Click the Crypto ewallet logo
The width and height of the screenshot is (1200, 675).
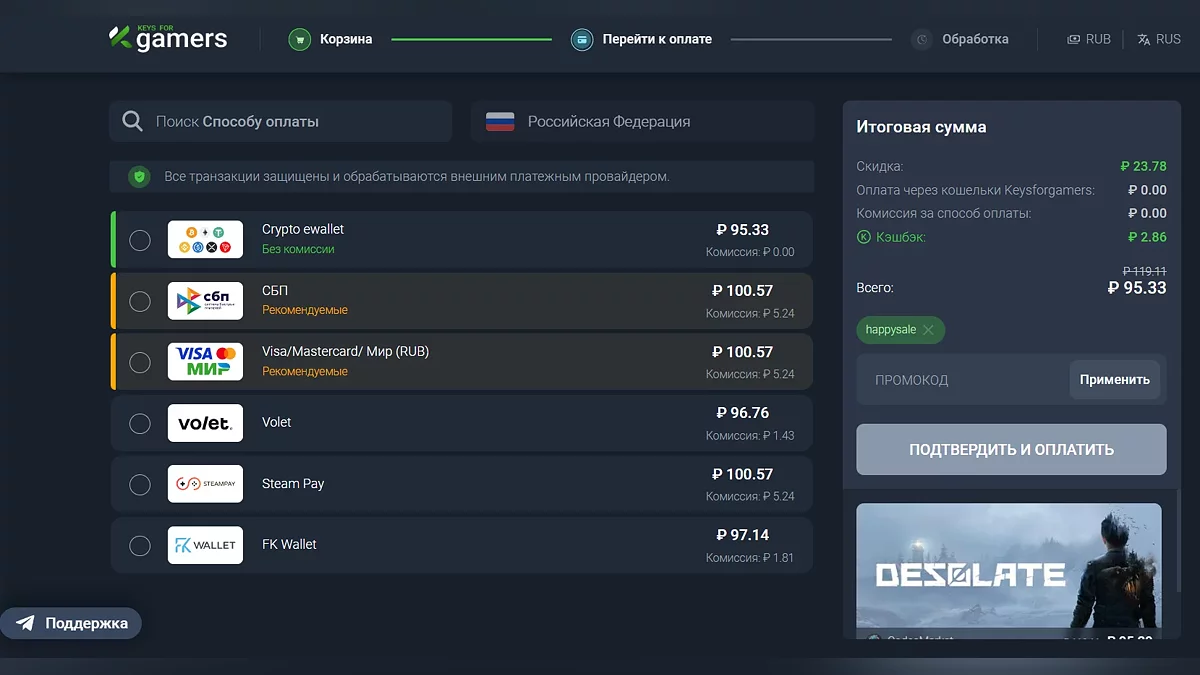pos(205,240)
